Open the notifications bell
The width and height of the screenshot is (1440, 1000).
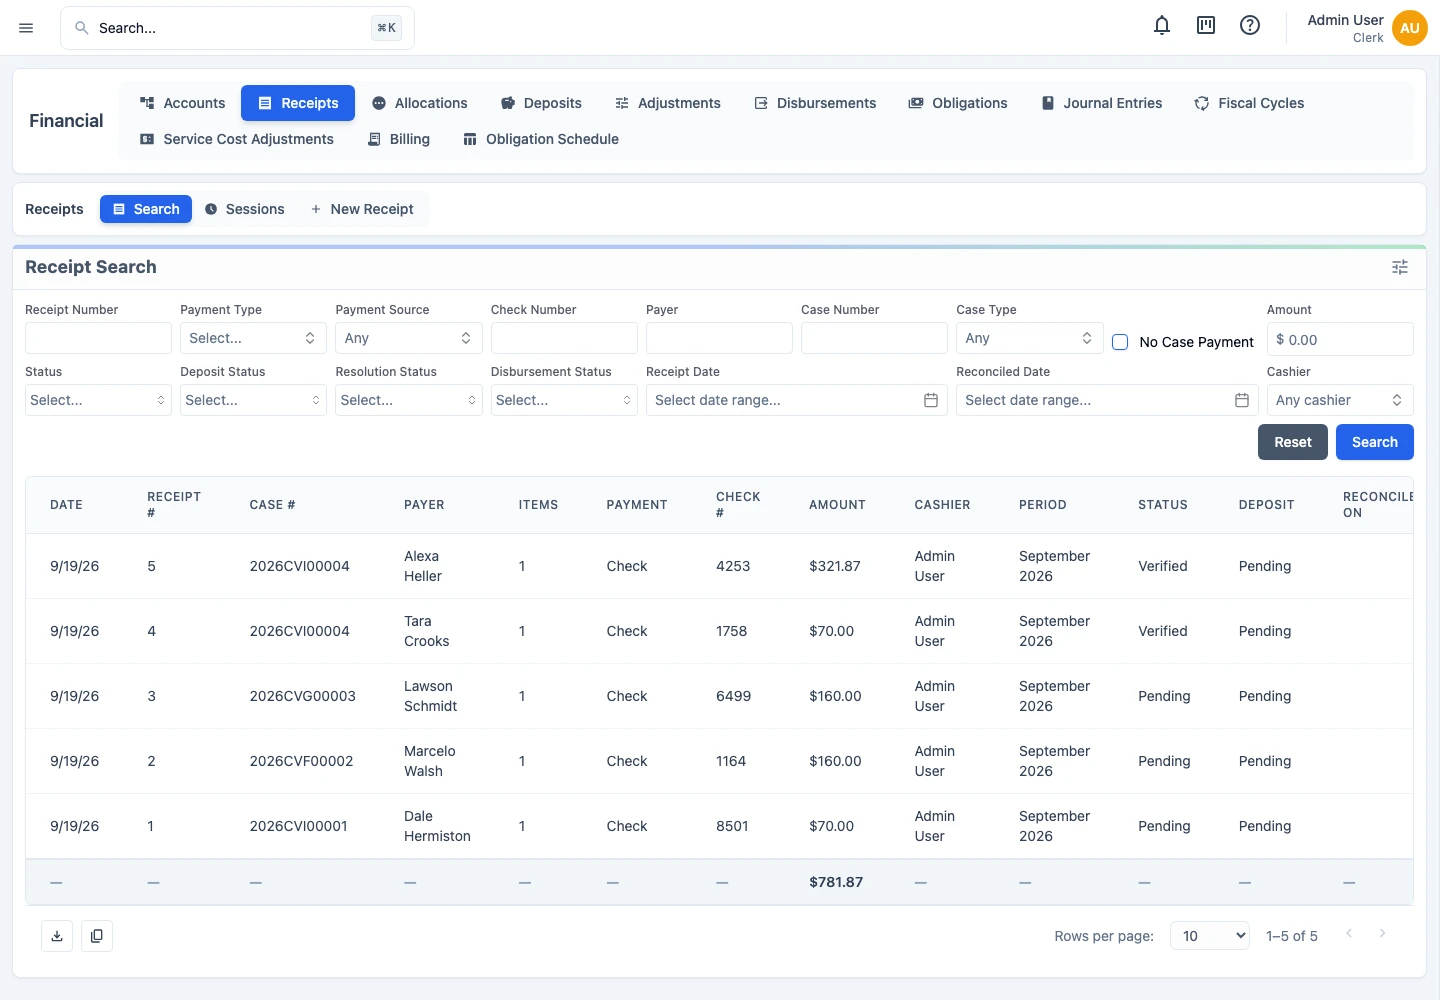coord(1162,26)
